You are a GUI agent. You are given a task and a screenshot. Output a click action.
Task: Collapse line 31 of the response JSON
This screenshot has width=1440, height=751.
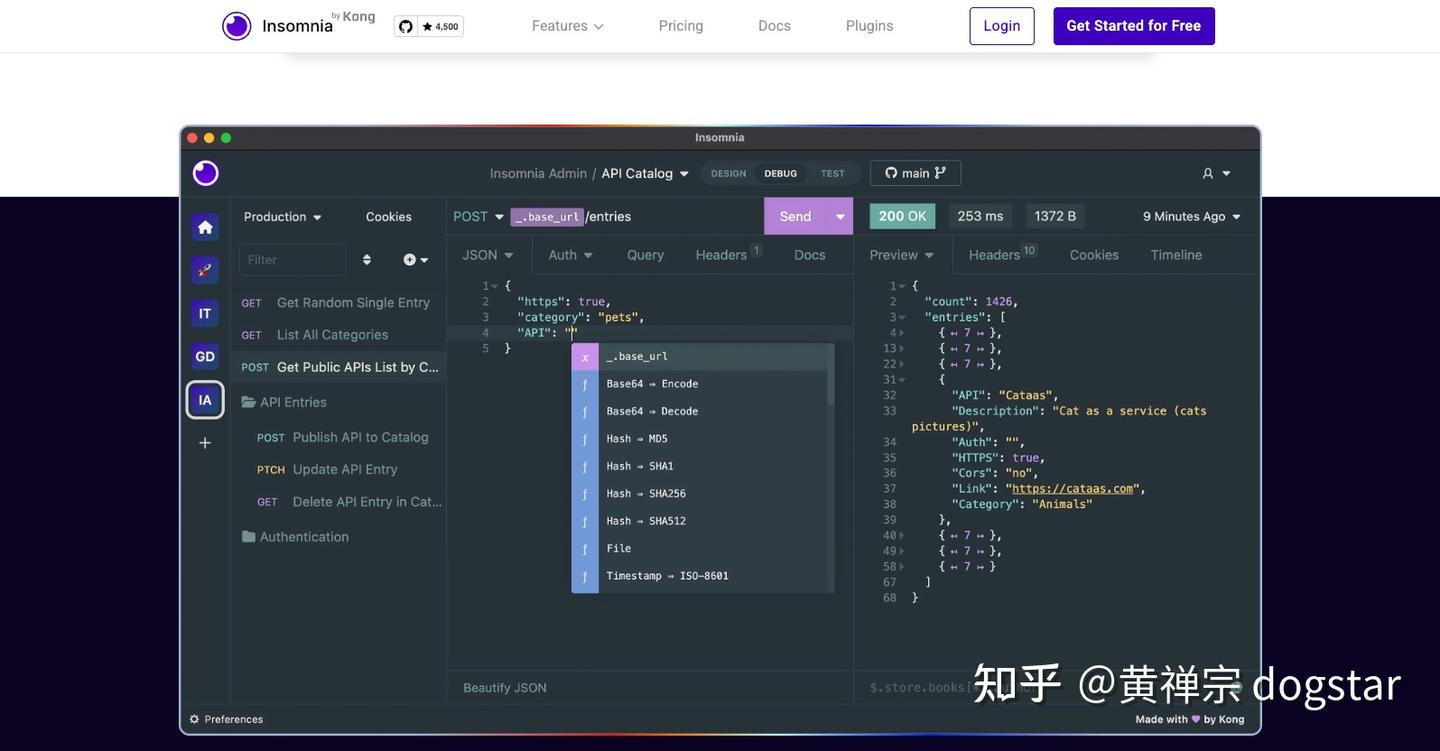pos(901,380)
